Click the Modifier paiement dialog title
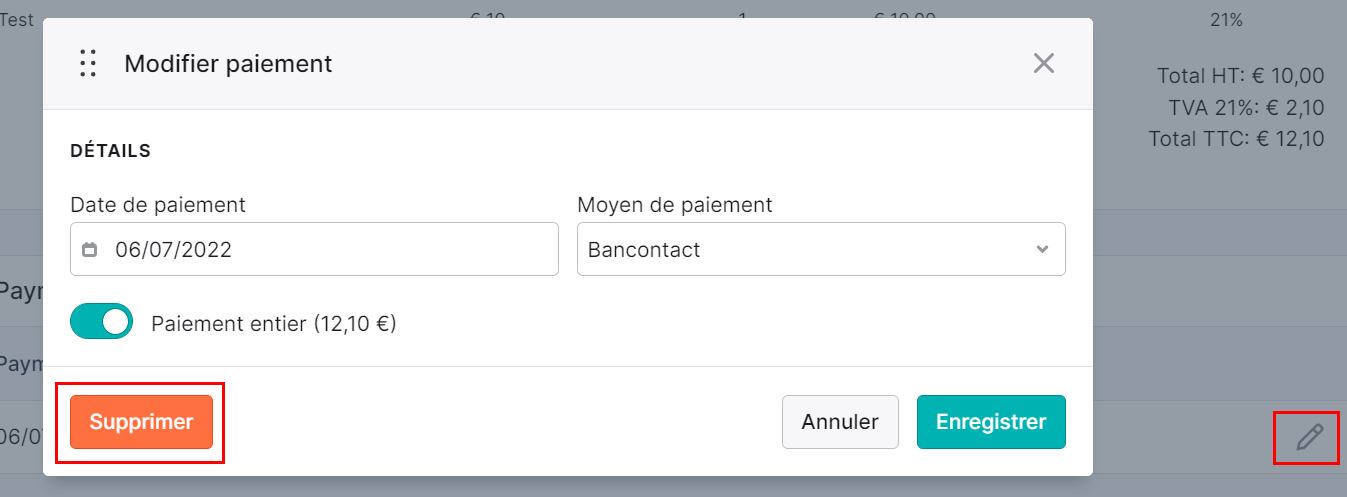1347x497 pixels. click(228, 64)
